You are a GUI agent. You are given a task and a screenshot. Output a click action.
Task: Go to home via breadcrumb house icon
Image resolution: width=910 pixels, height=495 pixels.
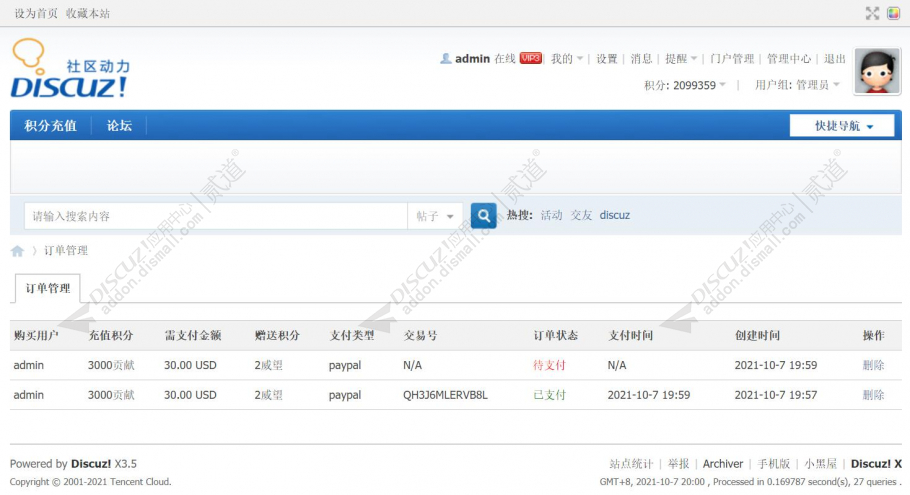click(17, 251)
